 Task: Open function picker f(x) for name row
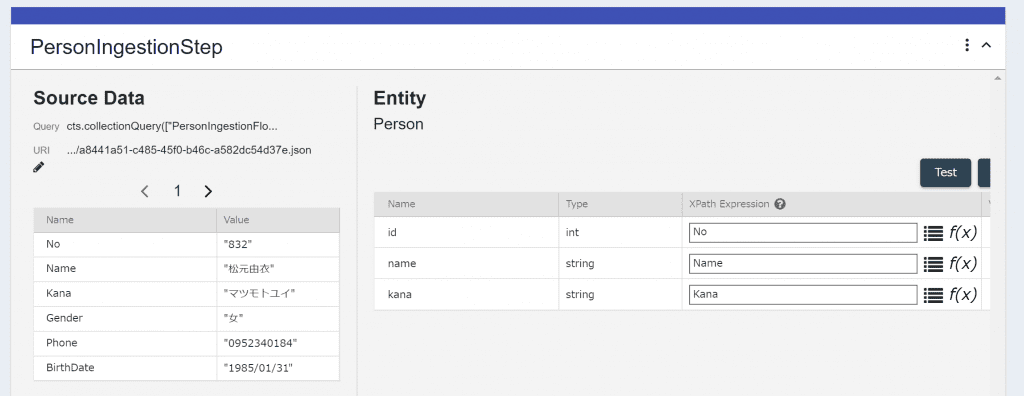963,263
